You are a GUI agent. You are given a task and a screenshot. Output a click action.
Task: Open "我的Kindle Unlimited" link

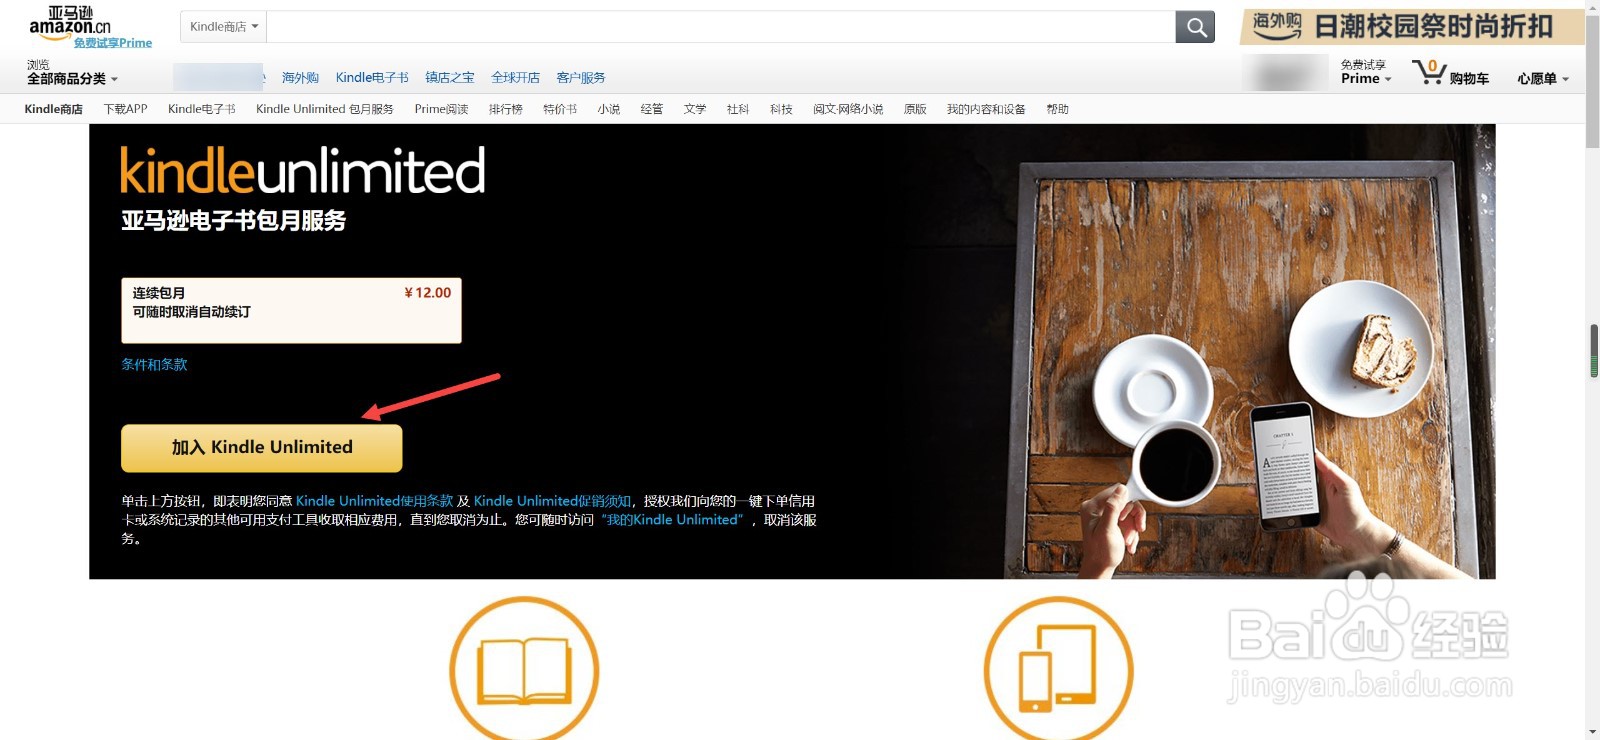(672, 520)
